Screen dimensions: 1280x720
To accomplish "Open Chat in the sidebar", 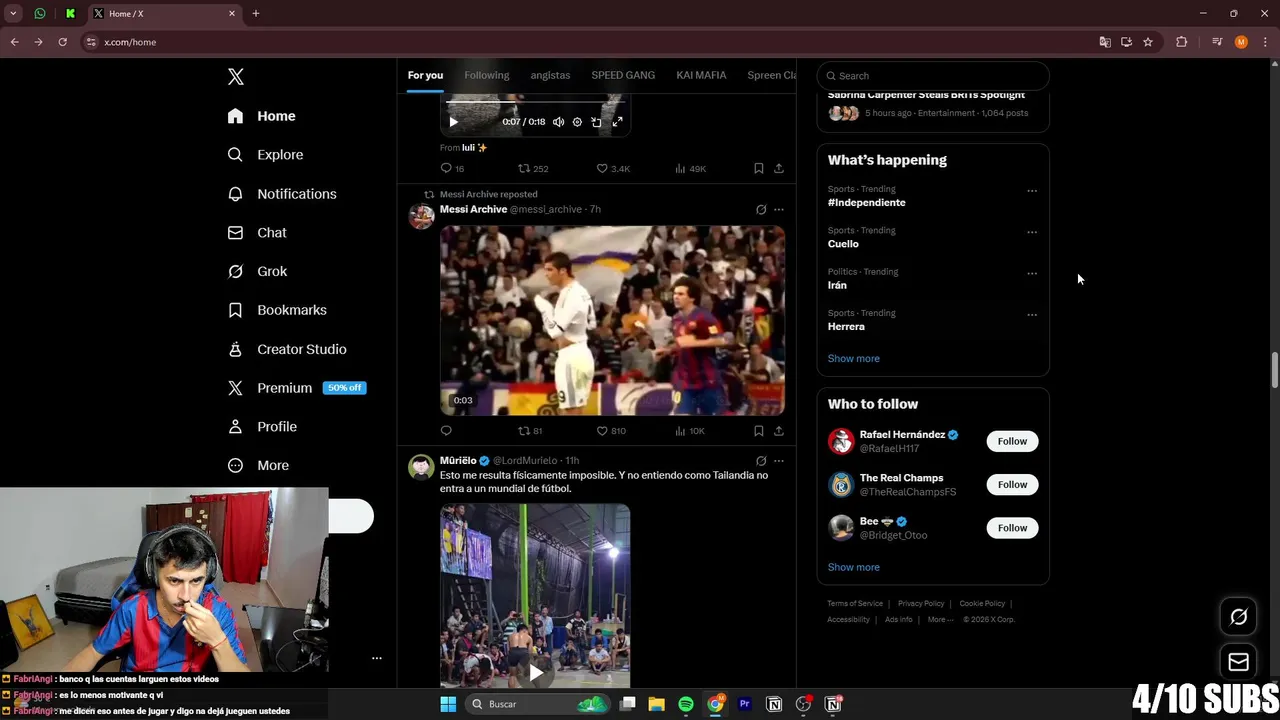I will [257, 233].
